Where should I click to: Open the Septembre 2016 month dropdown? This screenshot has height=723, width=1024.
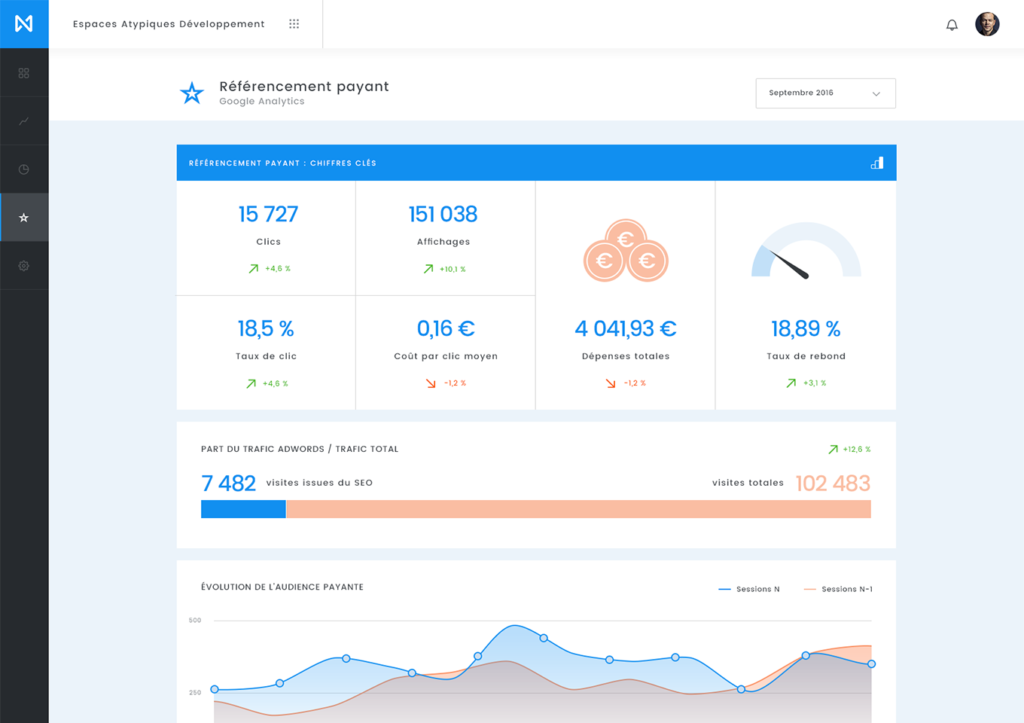coord(825,93)
